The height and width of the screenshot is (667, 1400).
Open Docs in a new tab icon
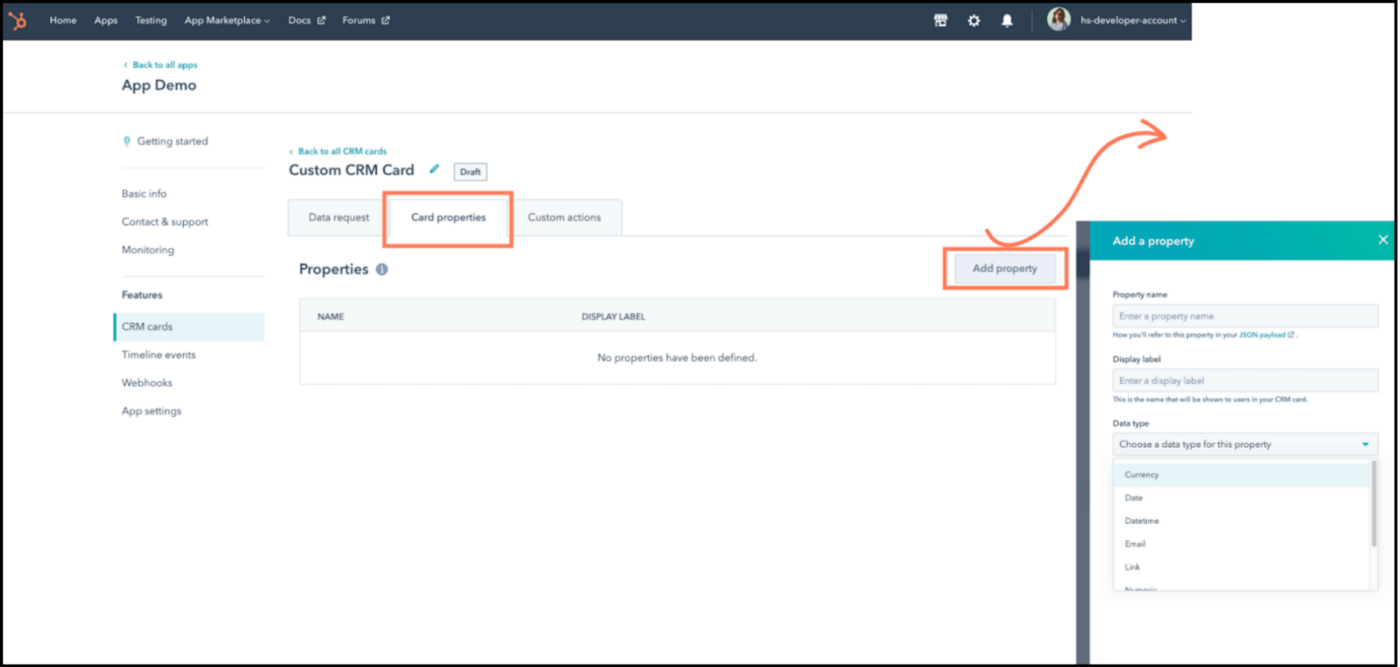(x=319, y=19)
